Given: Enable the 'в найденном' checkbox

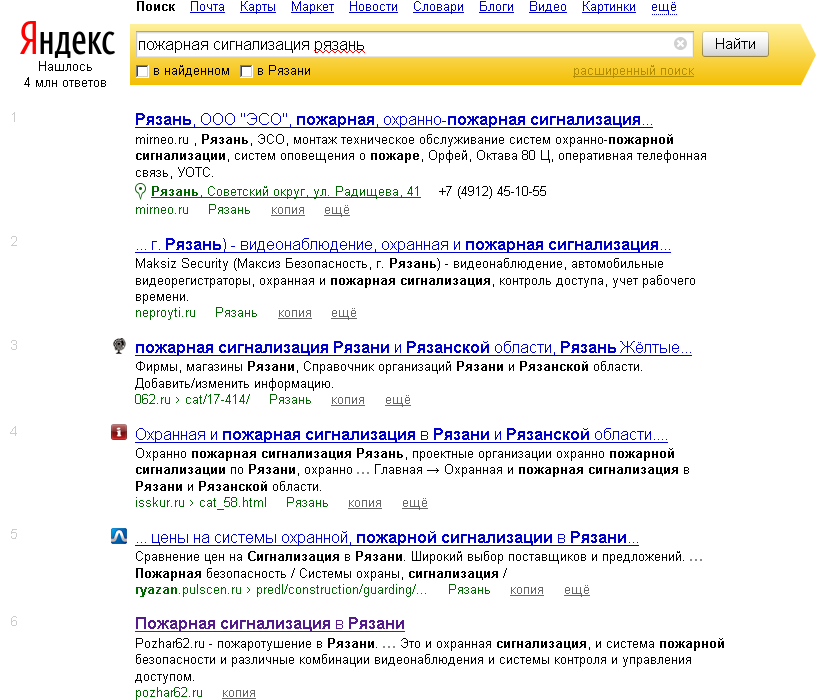Looking at the screenshot, I should coord(142,72).
